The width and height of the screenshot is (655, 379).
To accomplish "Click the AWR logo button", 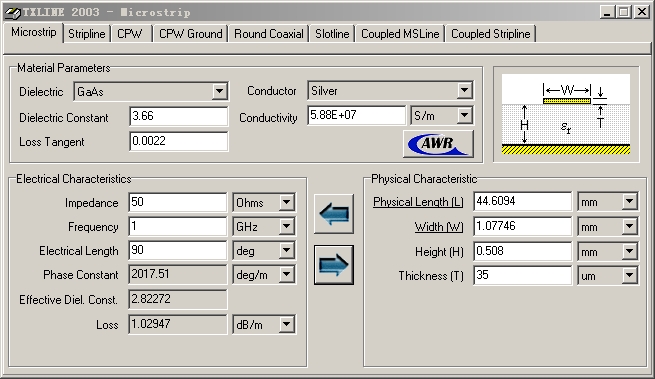I will pos(438,144).
